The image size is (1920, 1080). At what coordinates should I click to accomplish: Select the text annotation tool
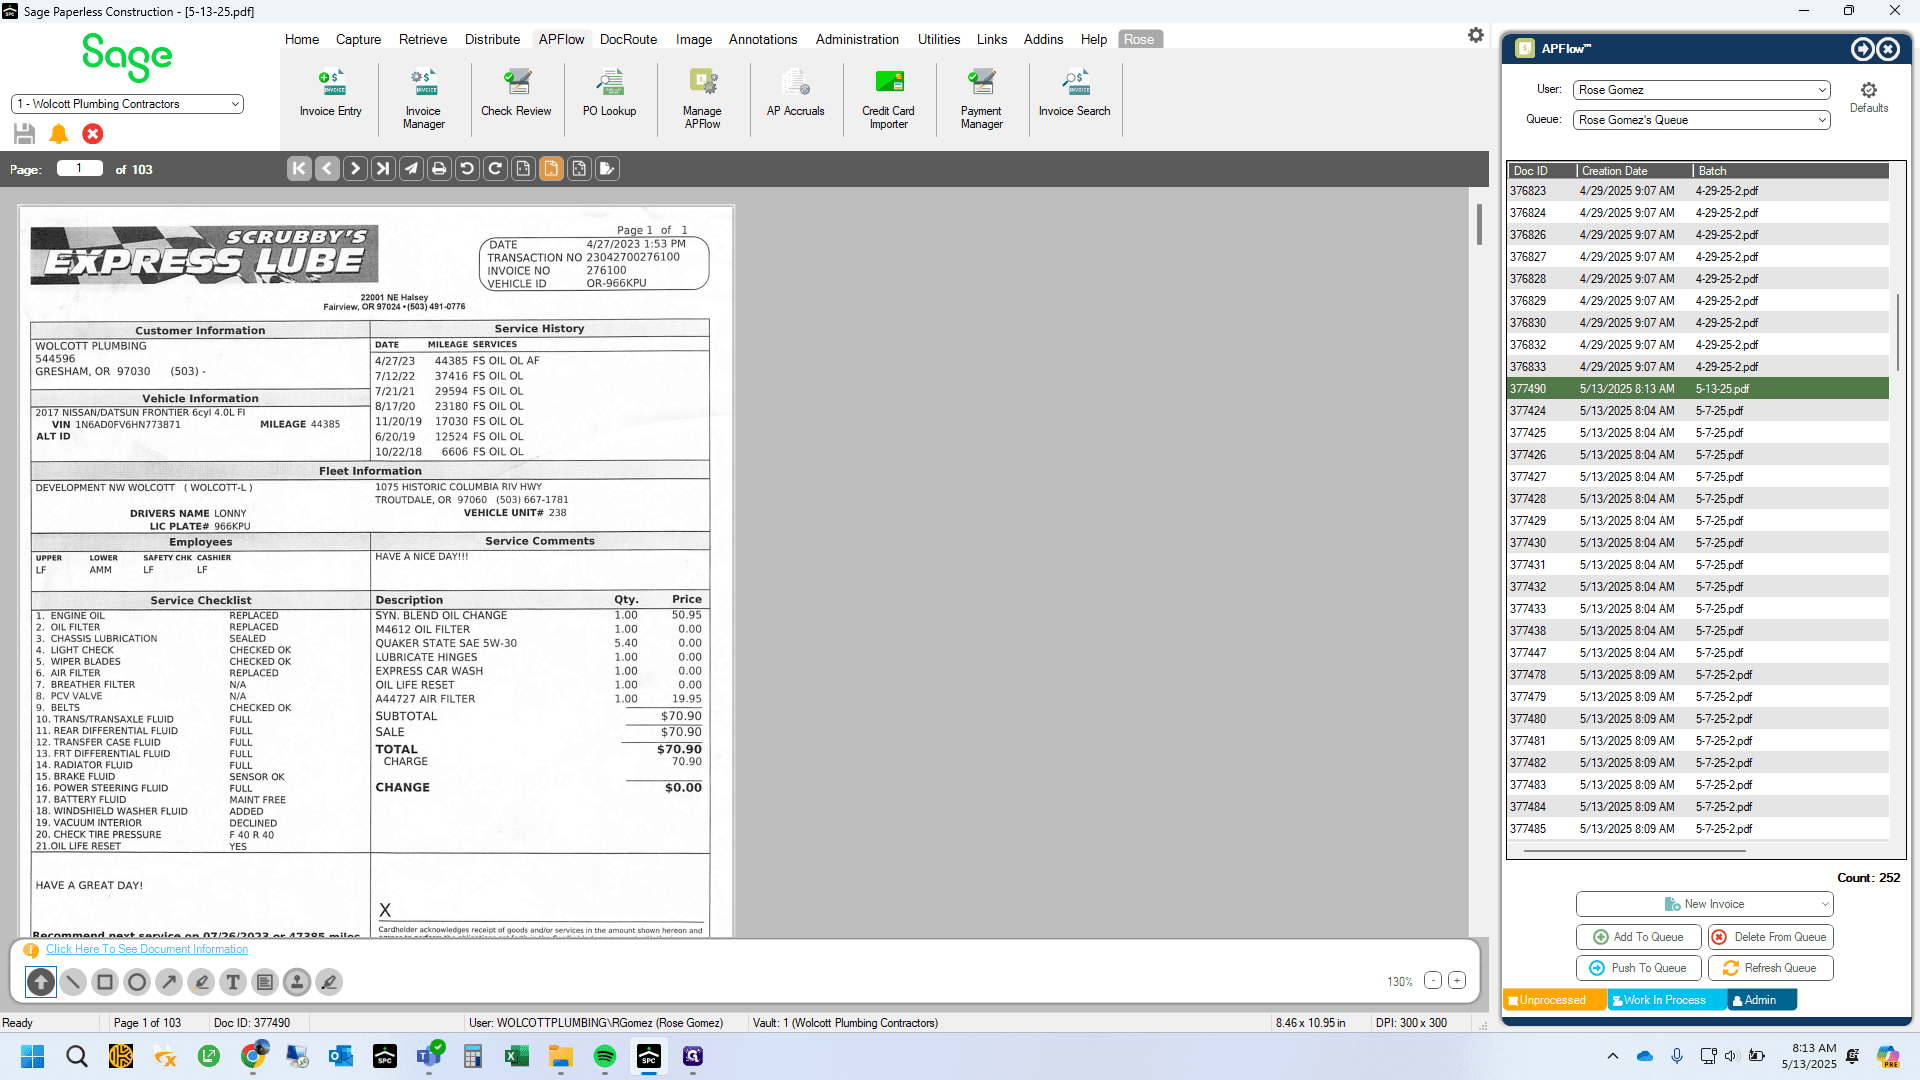click(x=233, y=982)
